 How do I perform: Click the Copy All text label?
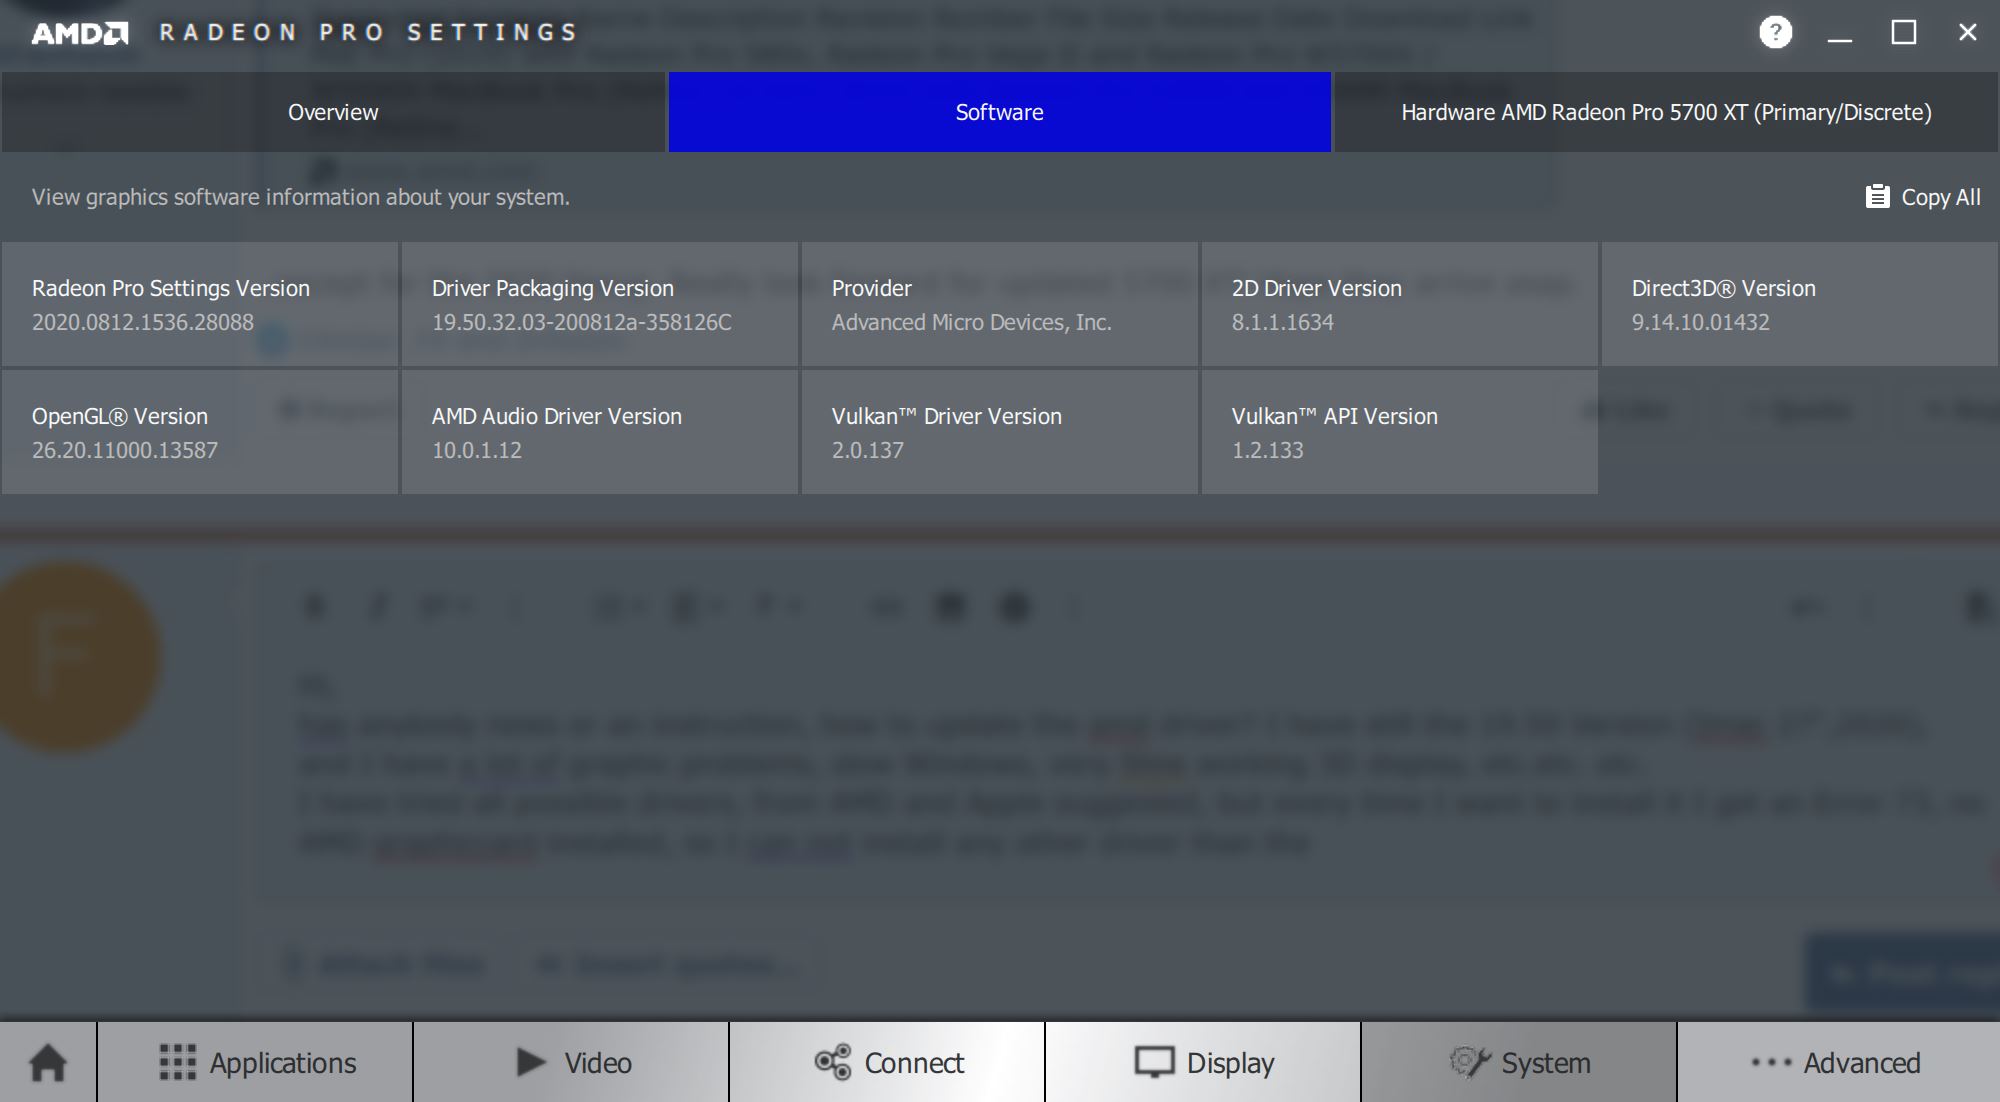[1941, 197]
